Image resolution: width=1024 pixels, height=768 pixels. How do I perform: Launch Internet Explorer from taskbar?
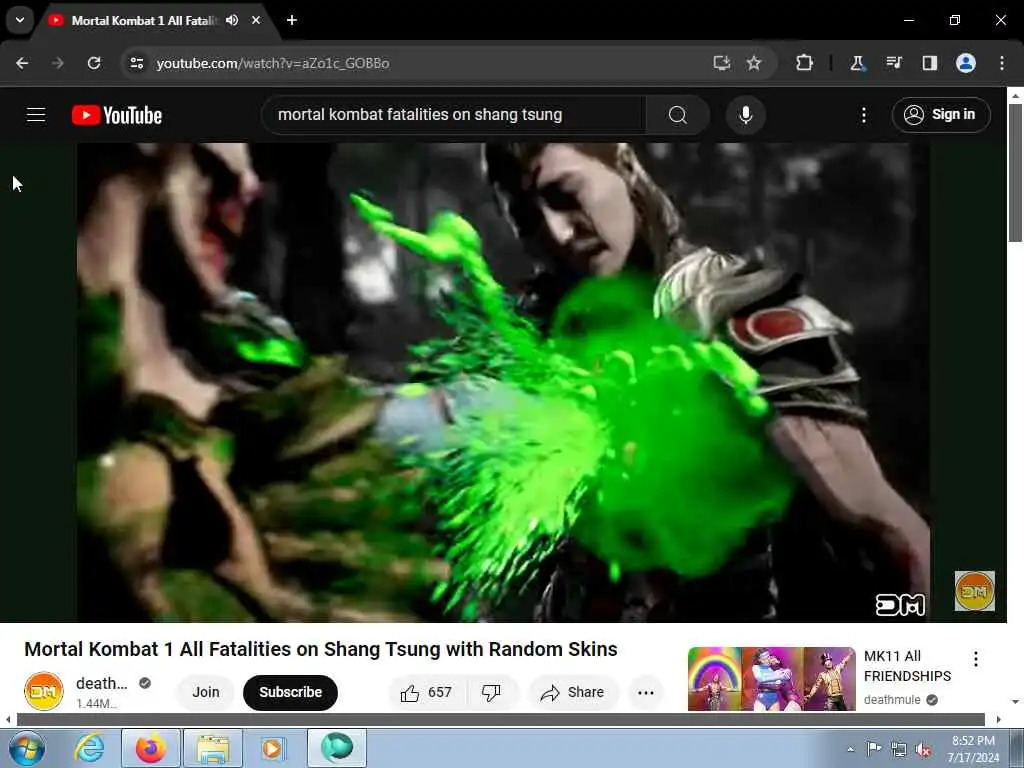[89, 748]
